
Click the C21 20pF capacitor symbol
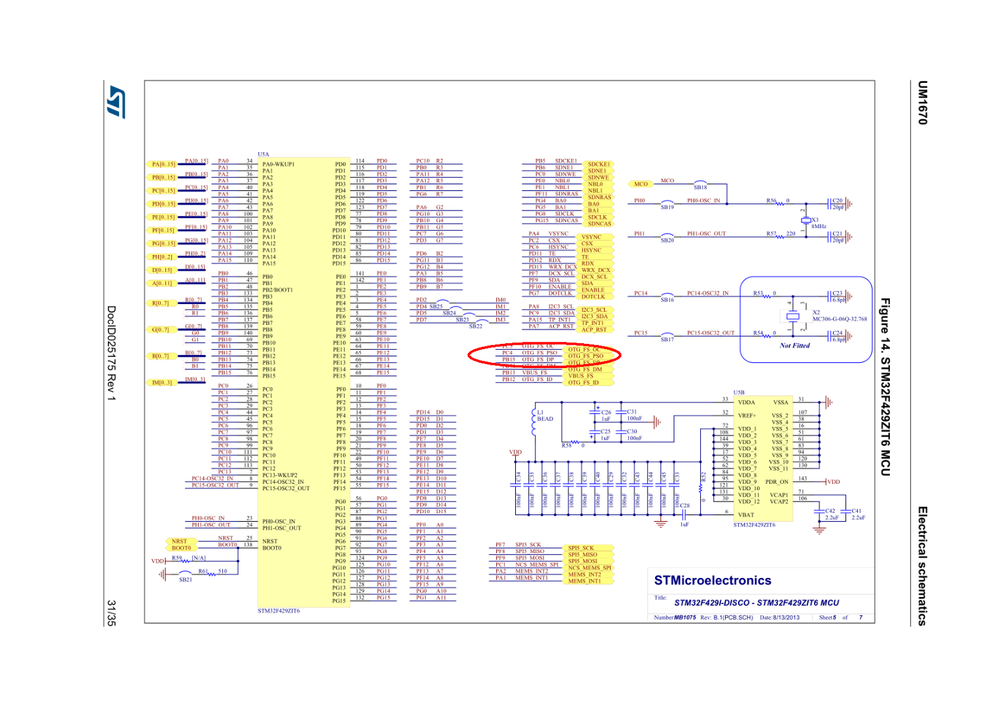(830, 237)
